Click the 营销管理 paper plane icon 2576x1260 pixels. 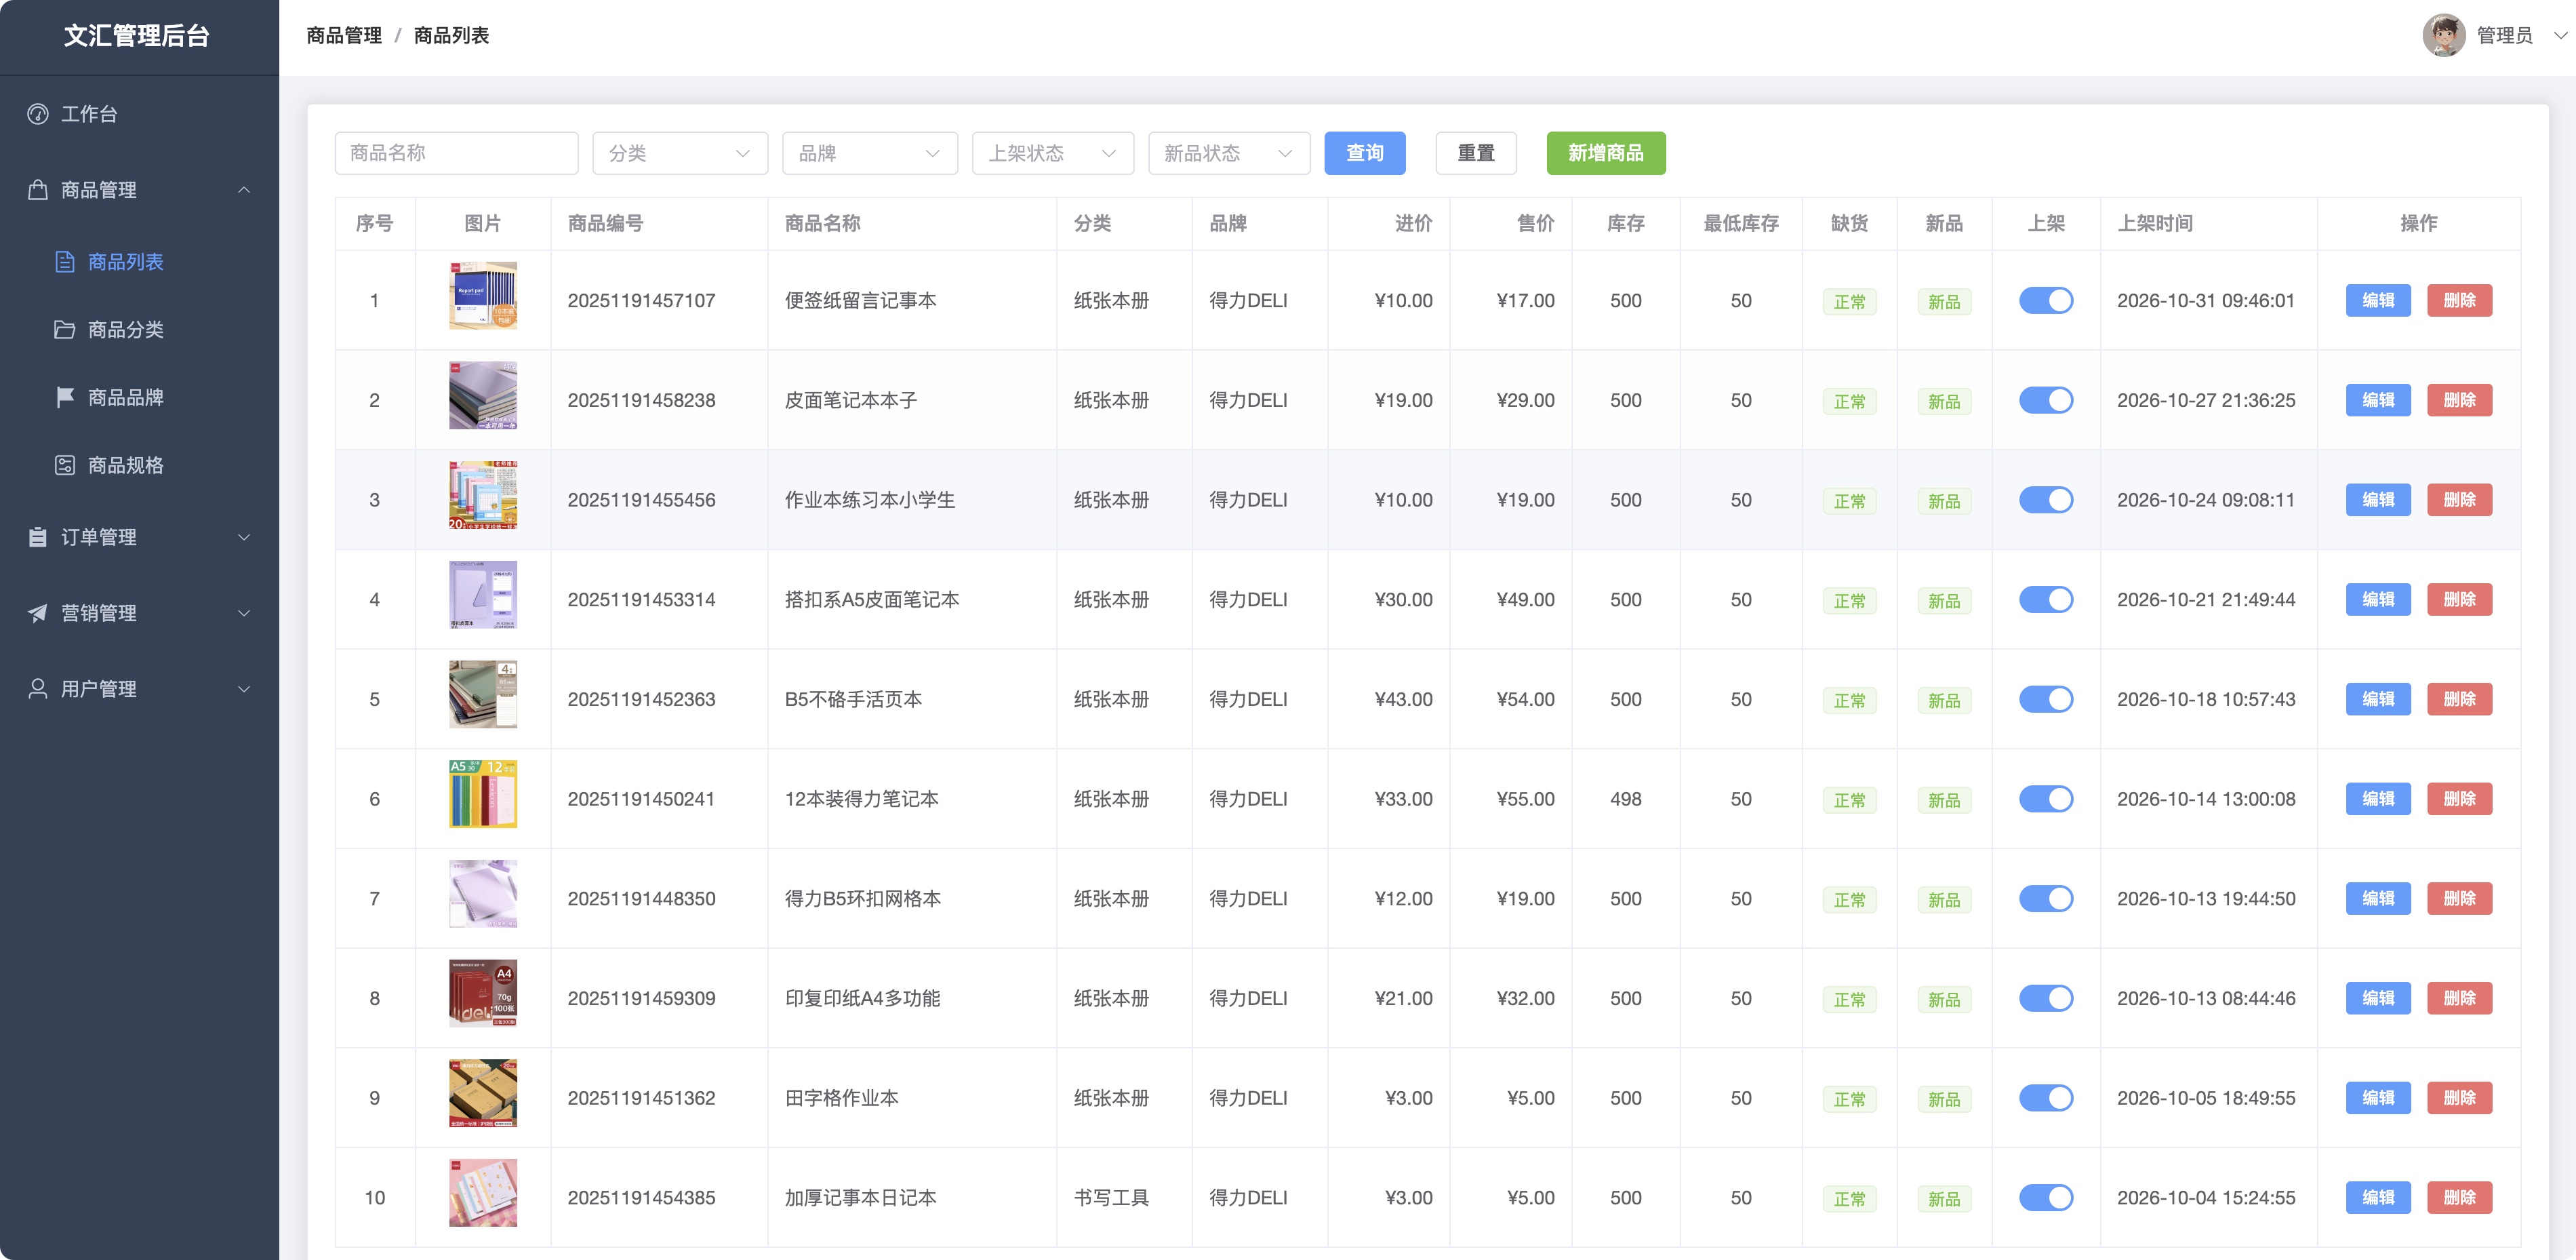click(x=38, y=614)
